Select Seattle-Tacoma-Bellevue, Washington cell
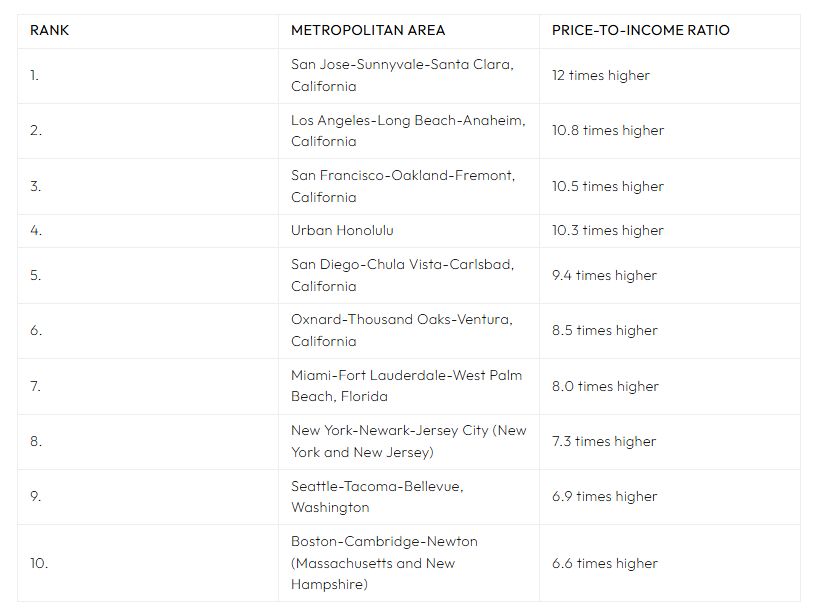The image size is (813, 611). click(409, 497)
